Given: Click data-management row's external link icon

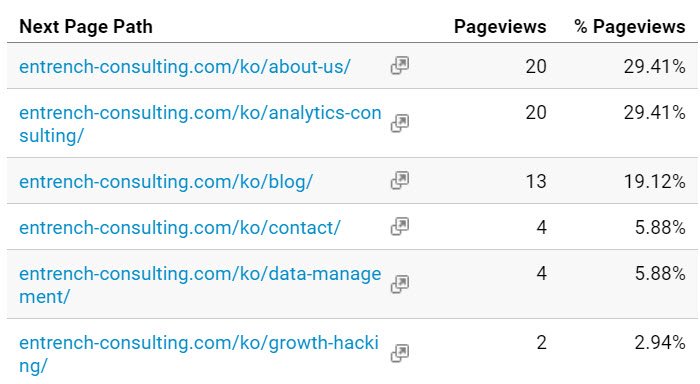Looking at the screenshot, I should (x=400, y=284).
